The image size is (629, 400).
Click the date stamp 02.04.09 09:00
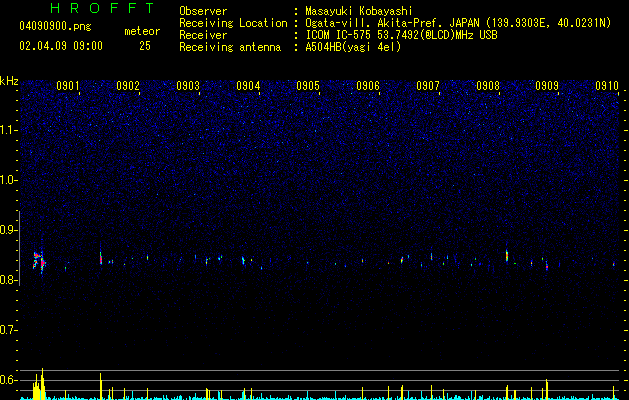61,46
